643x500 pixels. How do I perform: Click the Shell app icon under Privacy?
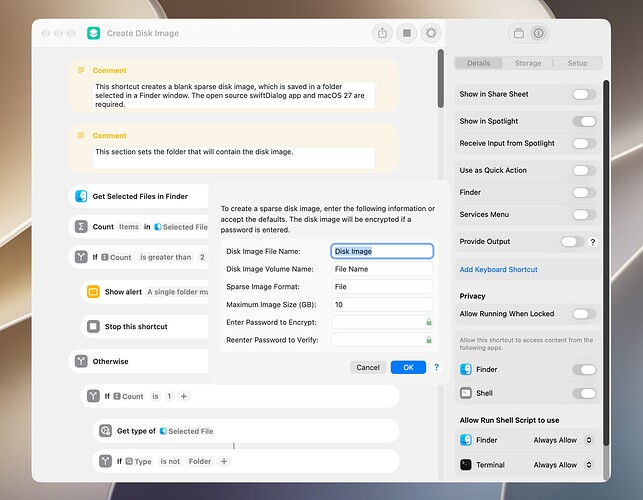(466, 393)
